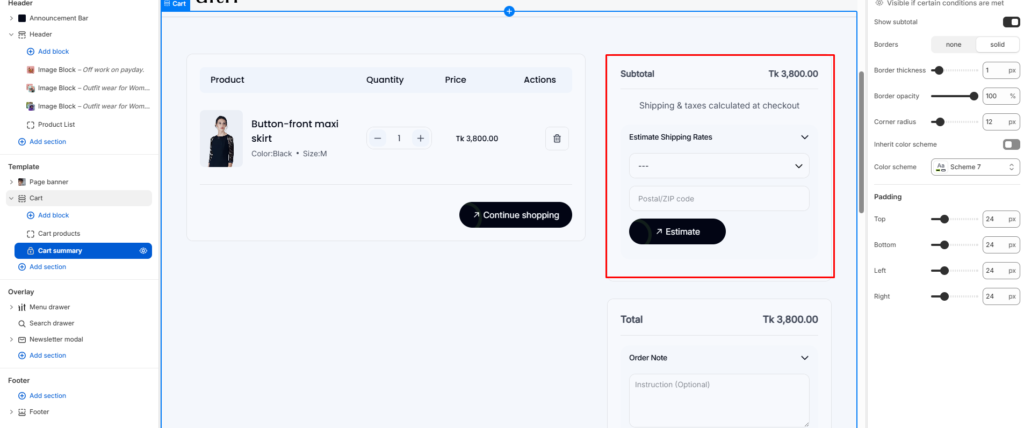
Task: Select the Cart products block
Action: click(59, 233)
